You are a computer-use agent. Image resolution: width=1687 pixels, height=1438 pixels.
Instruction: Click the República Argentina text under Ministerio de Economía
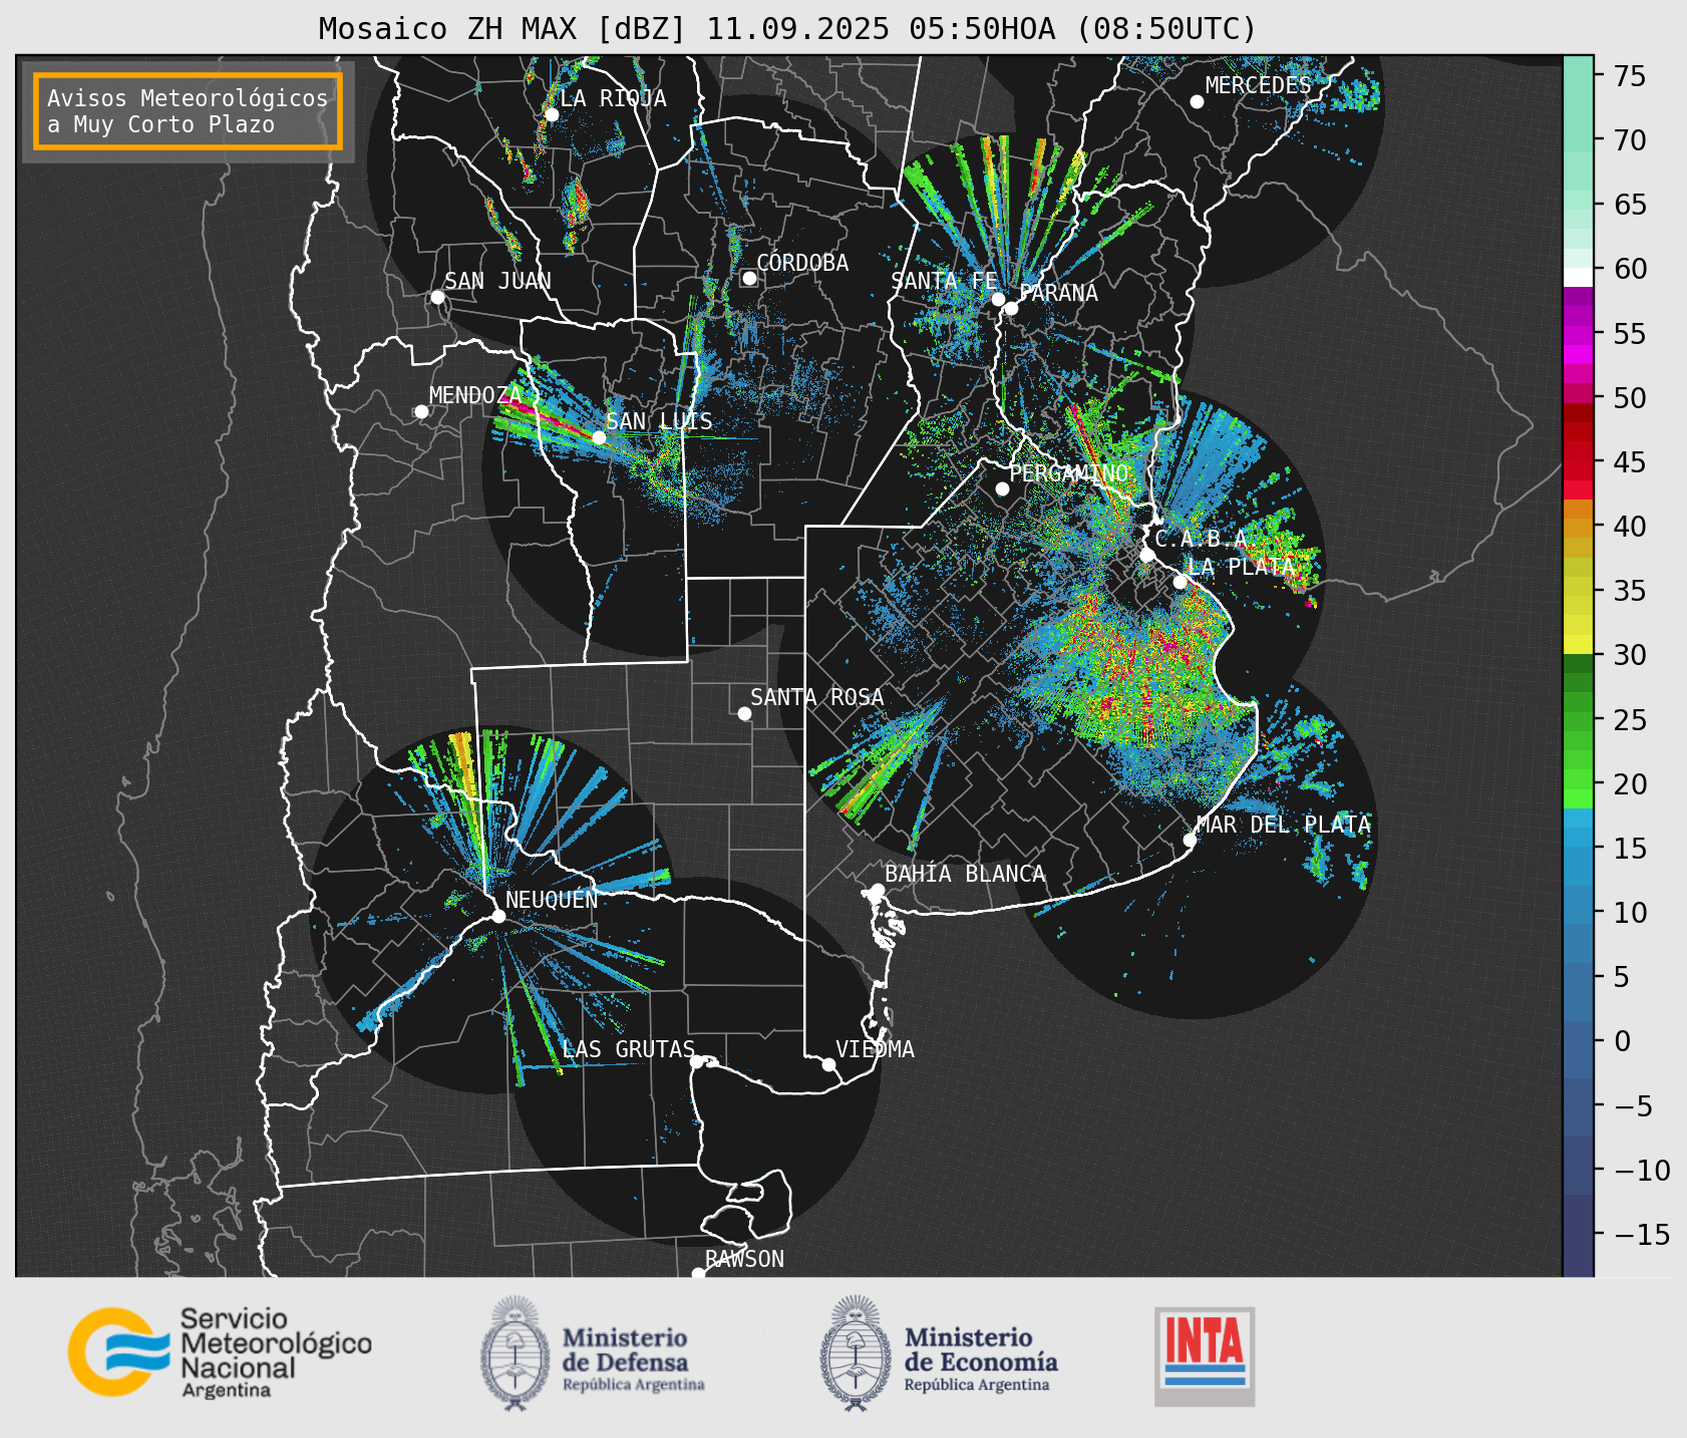point(977,1385)
